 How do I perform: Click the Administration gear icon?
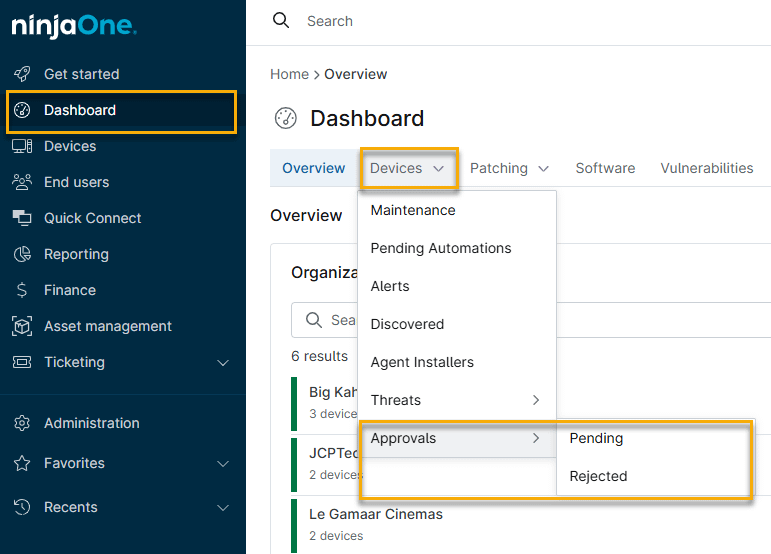pos(22,423)
